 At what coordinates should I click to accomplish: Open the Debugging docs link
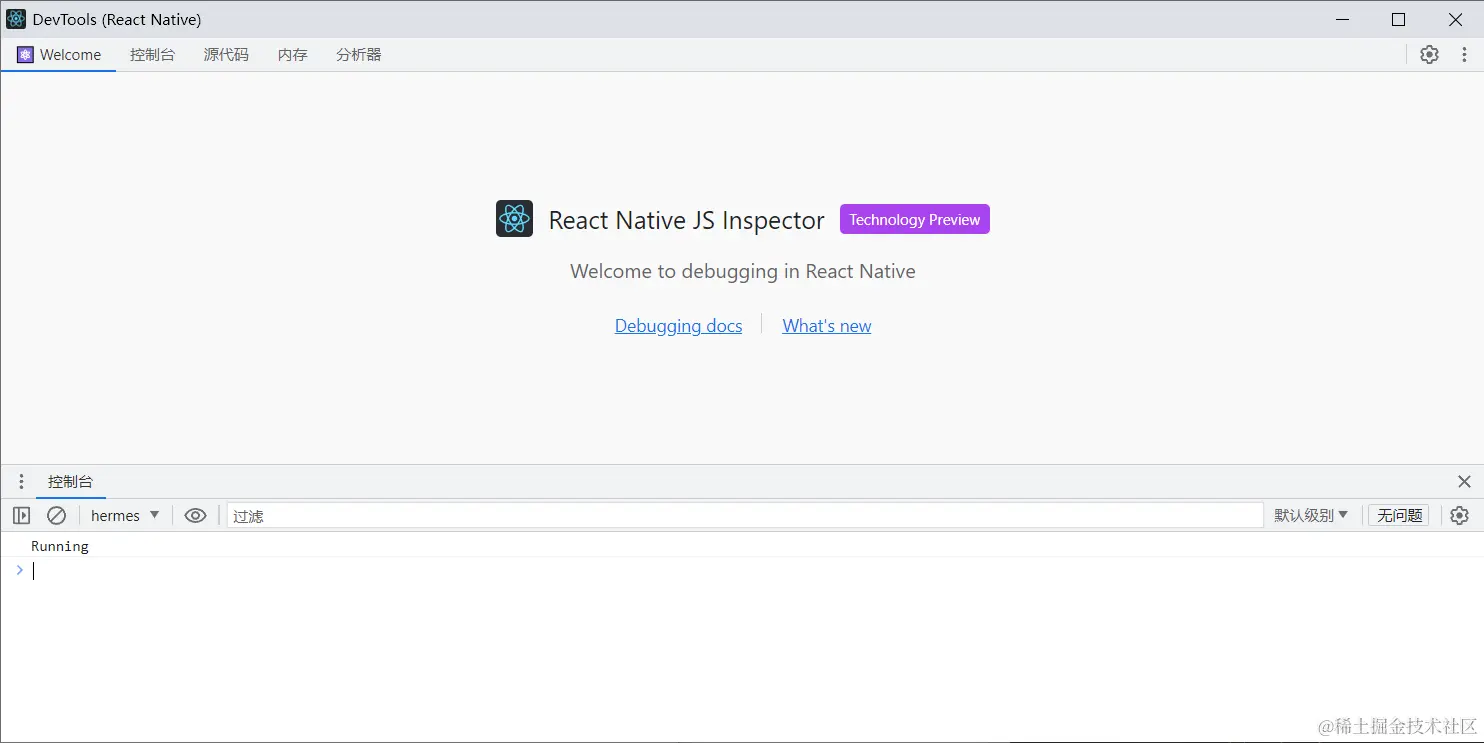pos(678,326)
